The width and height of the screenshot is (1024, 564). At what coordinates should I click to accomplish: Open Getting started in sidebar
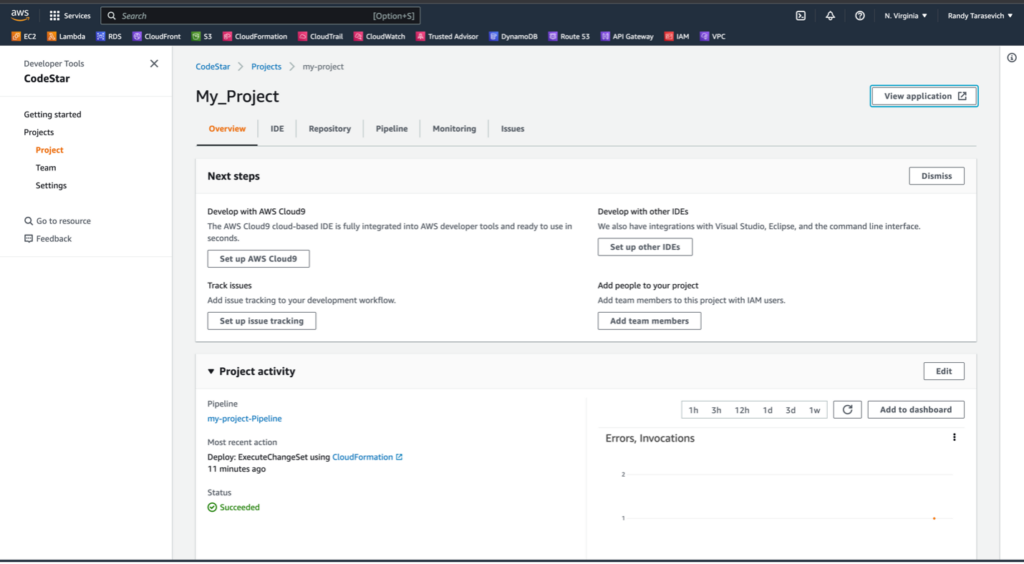point(53,114)
